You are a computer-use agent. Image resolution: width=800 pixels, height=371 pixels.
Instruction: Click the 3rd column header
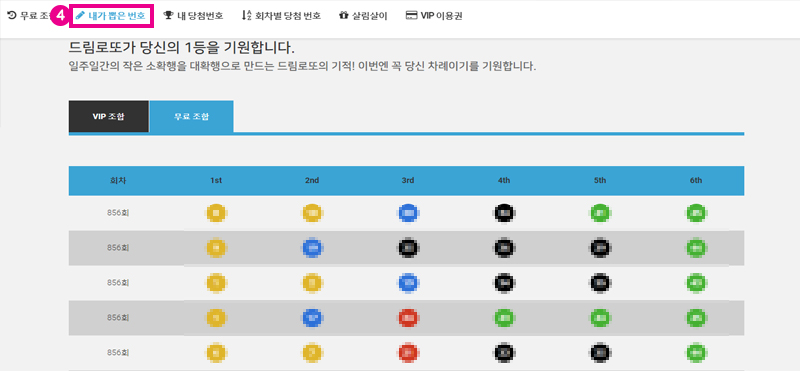(408, 180)
